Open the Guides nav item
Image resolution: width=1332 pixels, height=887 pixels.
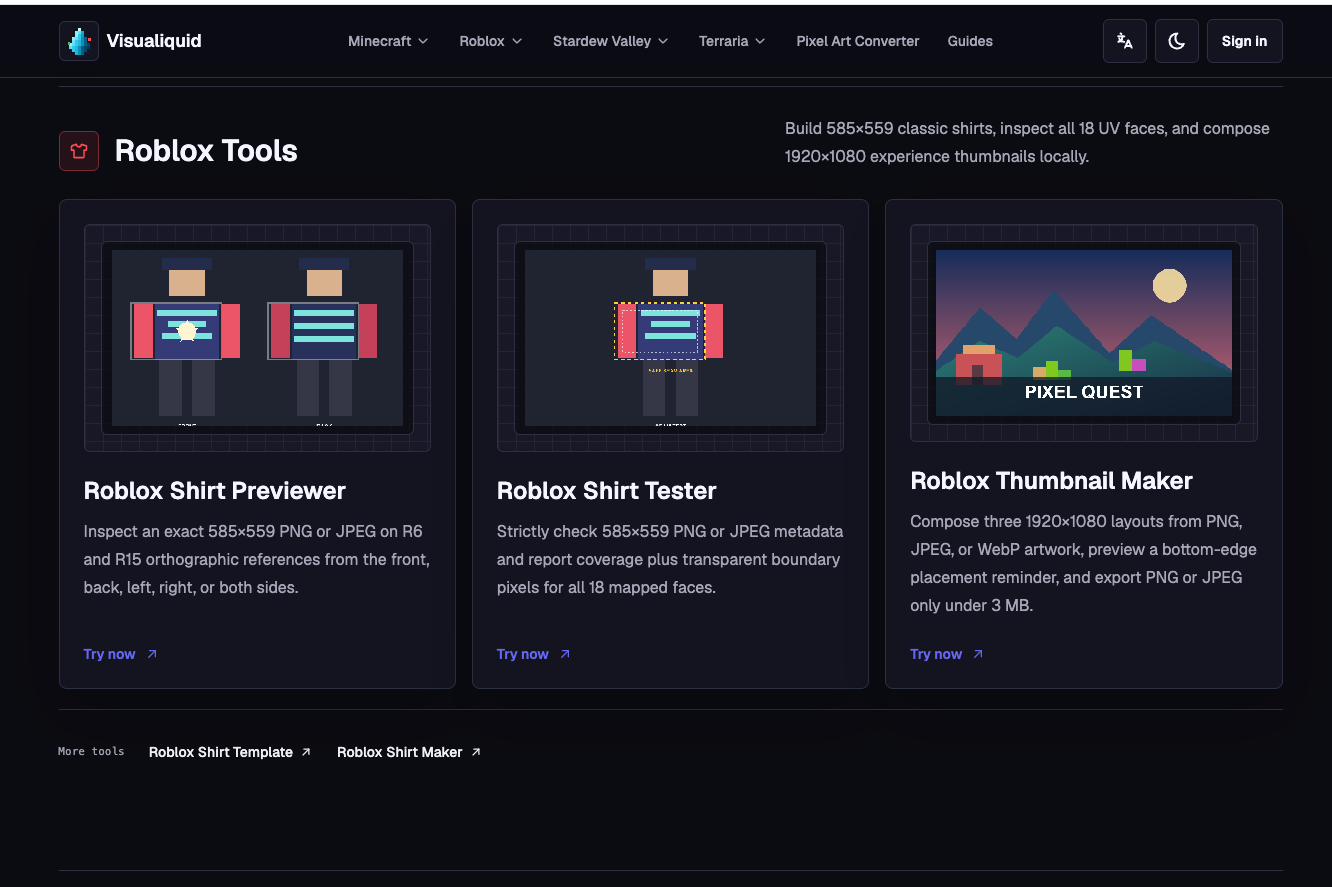pos(970,41)
